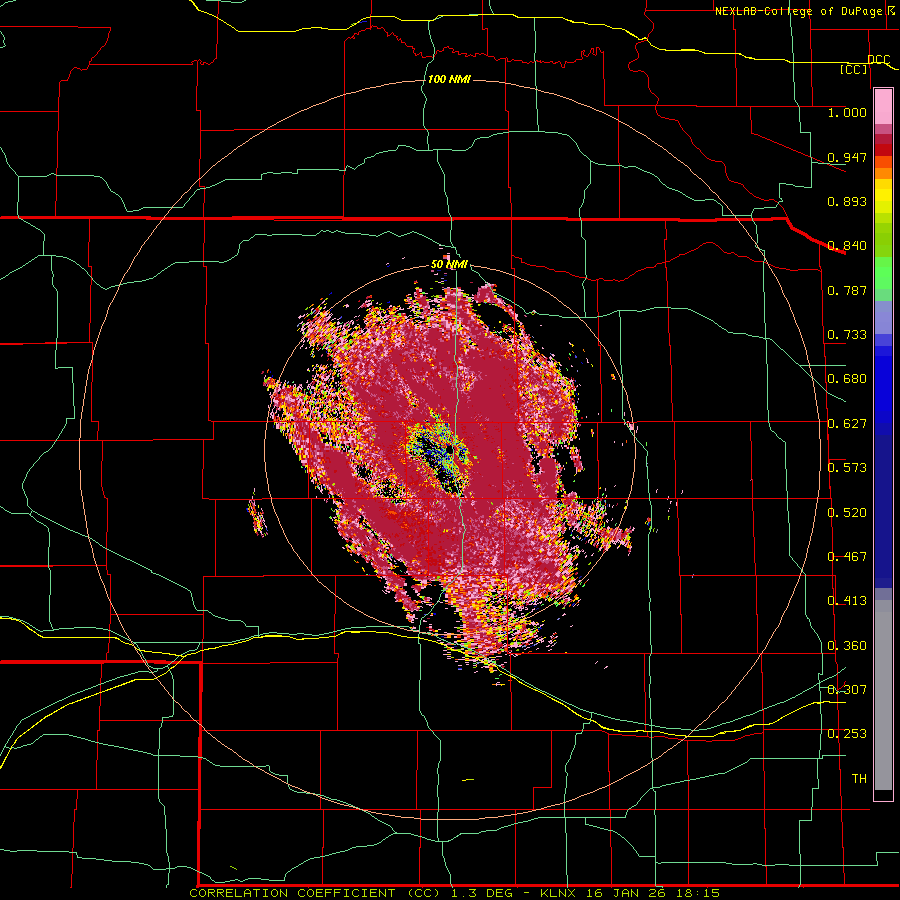Click the 0.307 color scale value
Viewport: 900px width, 900px height.
coord(847,690)
